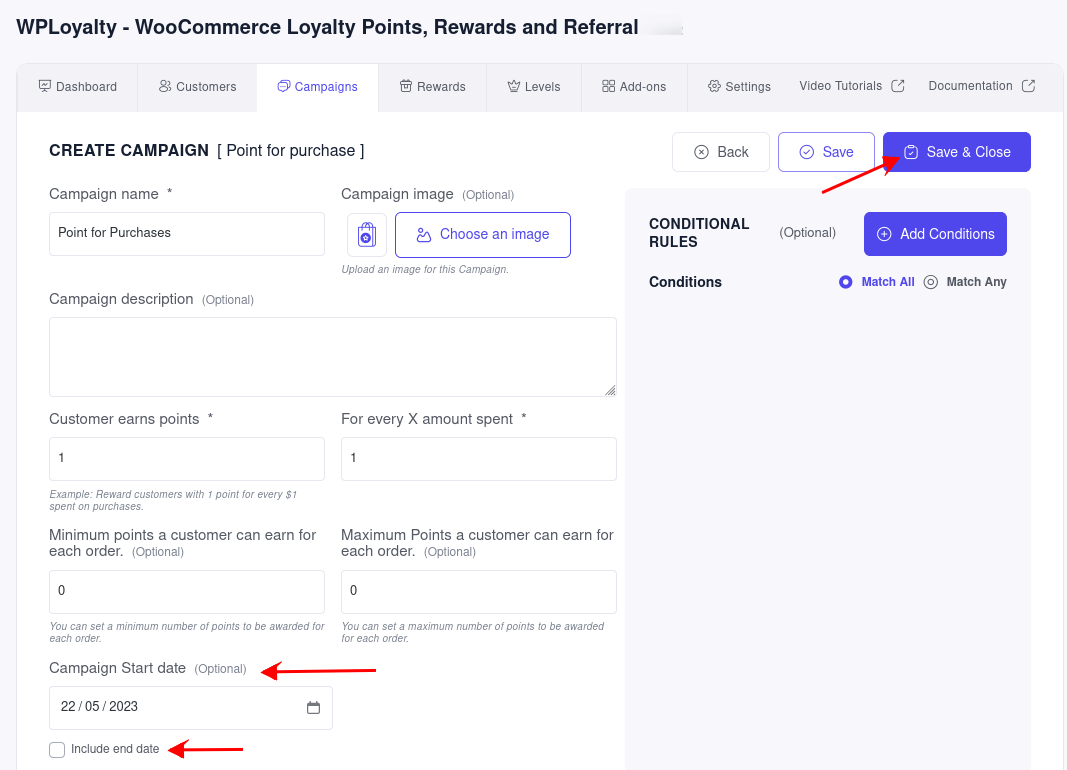Screen dimensions: 1067x770
Task: Click the Back button
Action: point(721,152)
